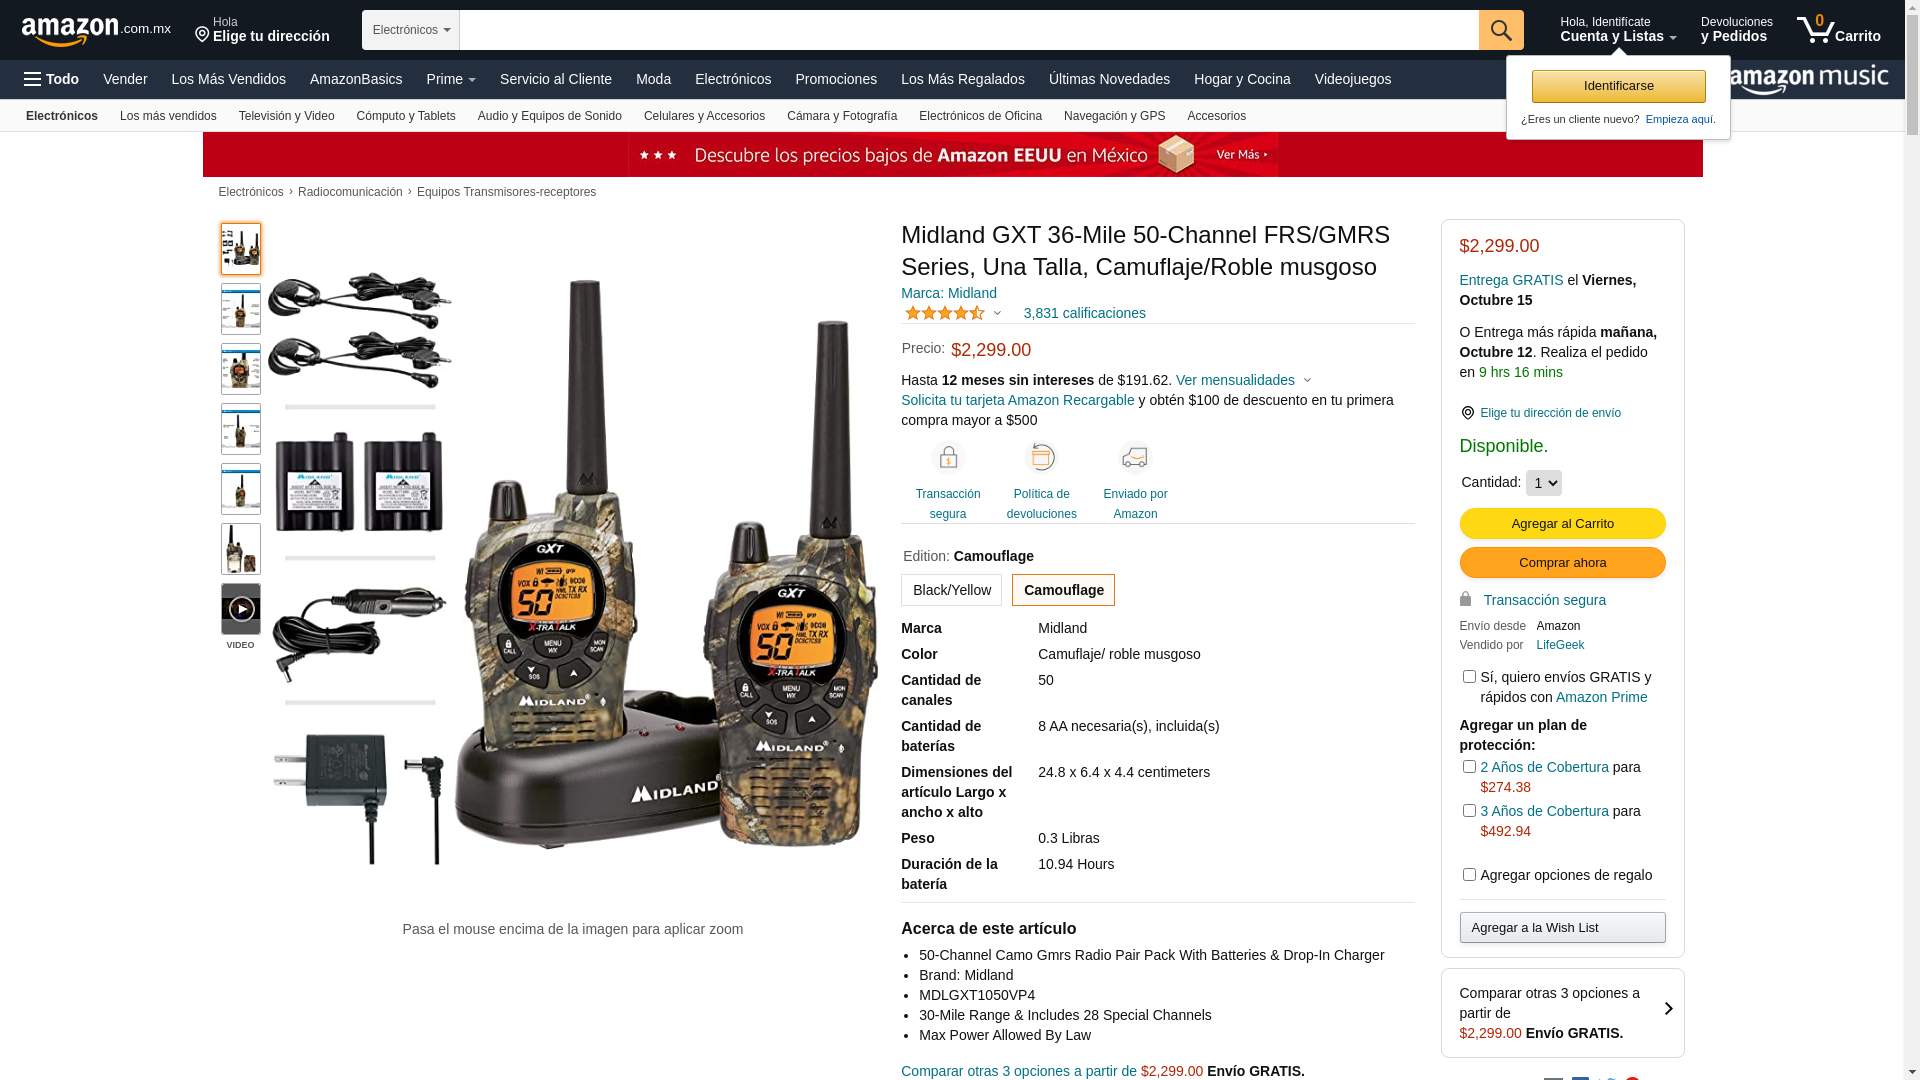Image resolution: width=1920 pixels, height=1080 pixels.
Task: Open the Promociones nav item
Action: click(836, 79)
